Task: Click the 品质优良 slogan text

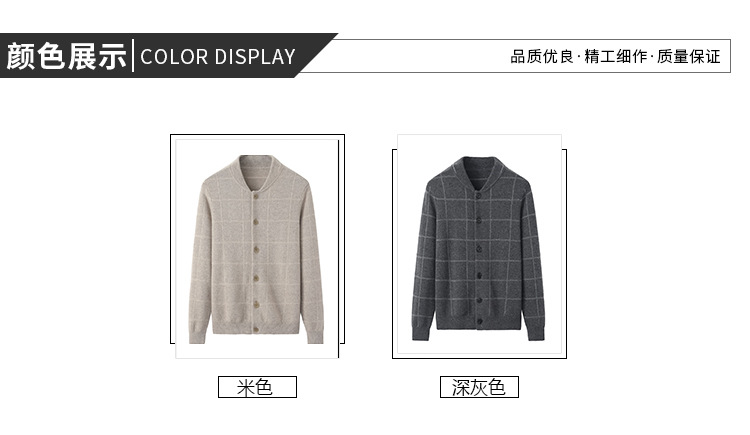Action: click(x=542, y=56)
